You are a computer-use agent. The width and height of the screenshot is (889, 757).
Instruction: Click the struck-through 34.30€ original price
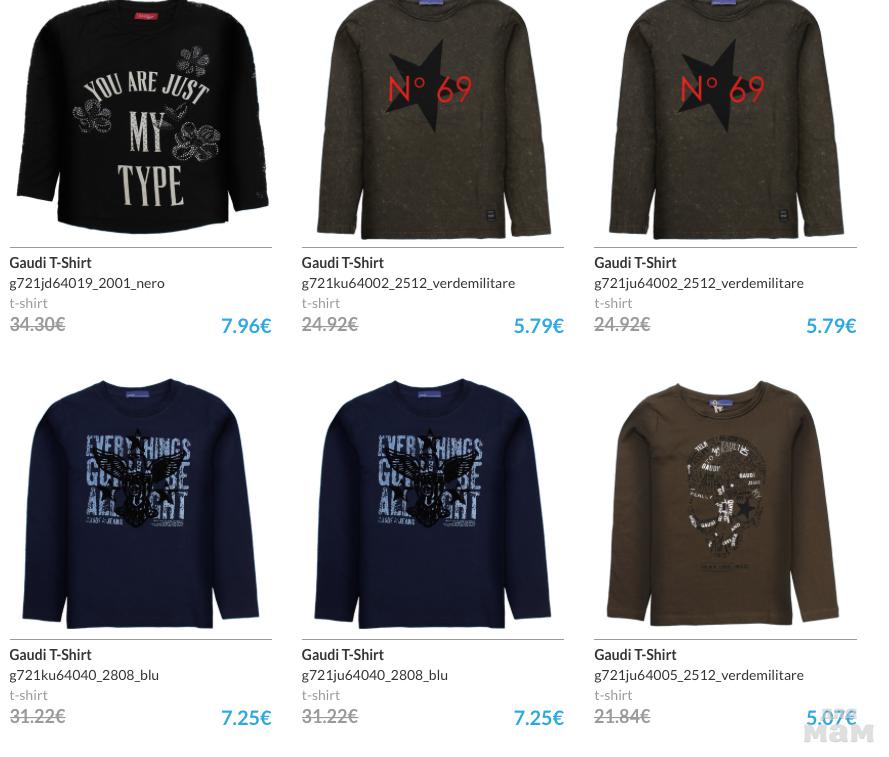[37, 324]
